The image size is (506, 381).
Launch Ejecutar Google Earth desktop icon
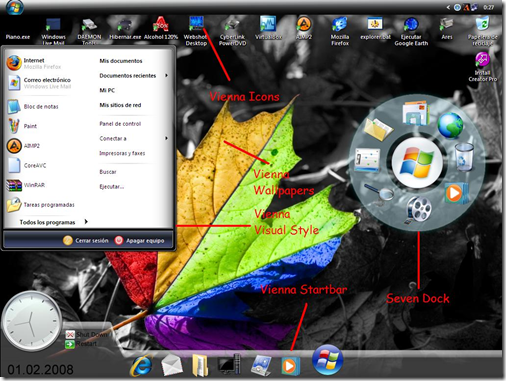411,31
